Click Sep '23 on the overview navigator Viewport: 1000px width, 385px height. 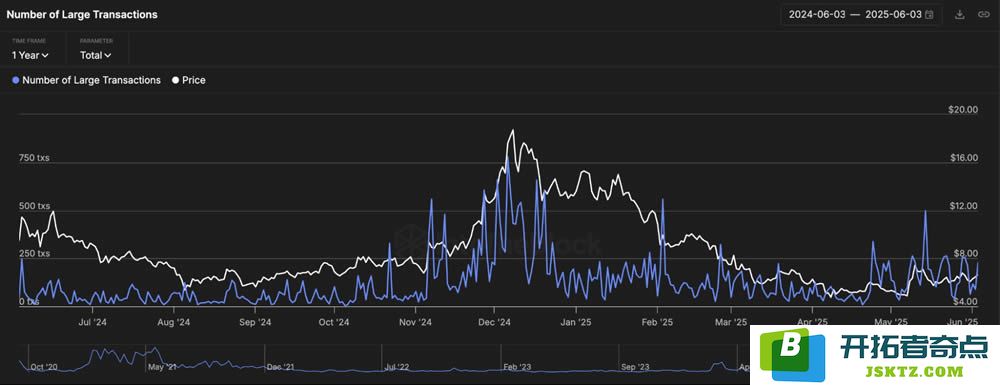[x=635, y=367]
